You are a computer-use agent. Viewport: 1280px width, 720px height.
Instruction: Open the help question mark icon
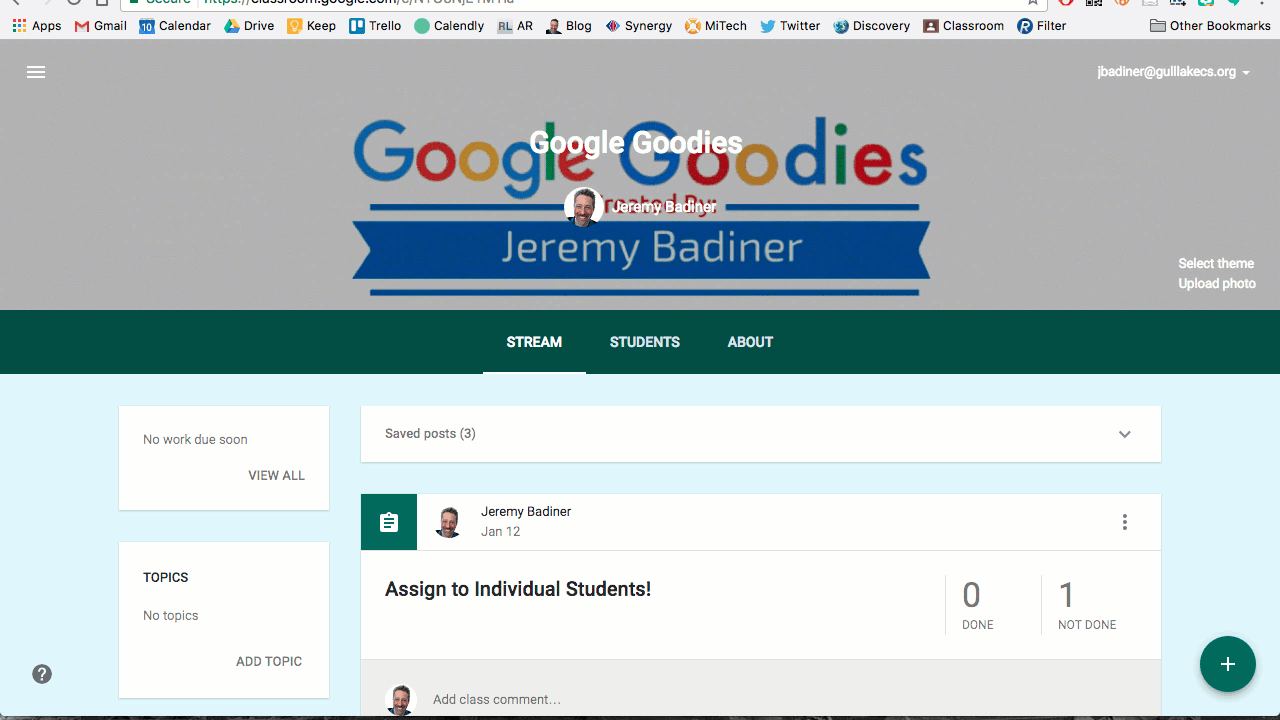pos(42,674)
